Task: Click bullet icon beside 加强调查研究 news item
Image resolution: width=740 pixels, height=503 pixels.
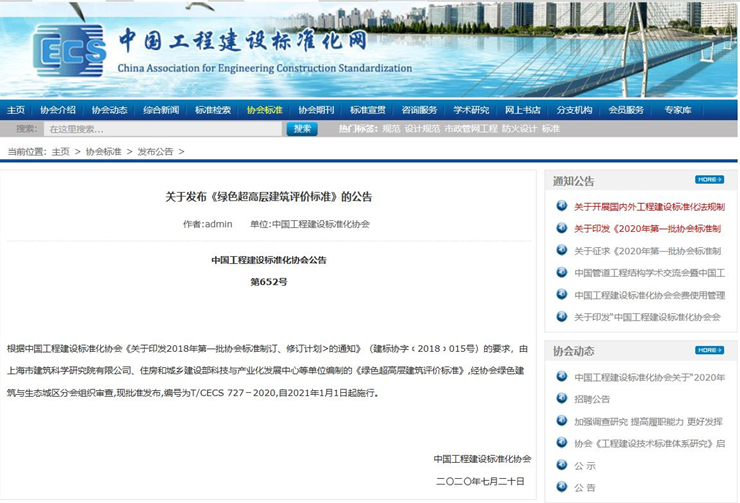Action: [561, 421]
